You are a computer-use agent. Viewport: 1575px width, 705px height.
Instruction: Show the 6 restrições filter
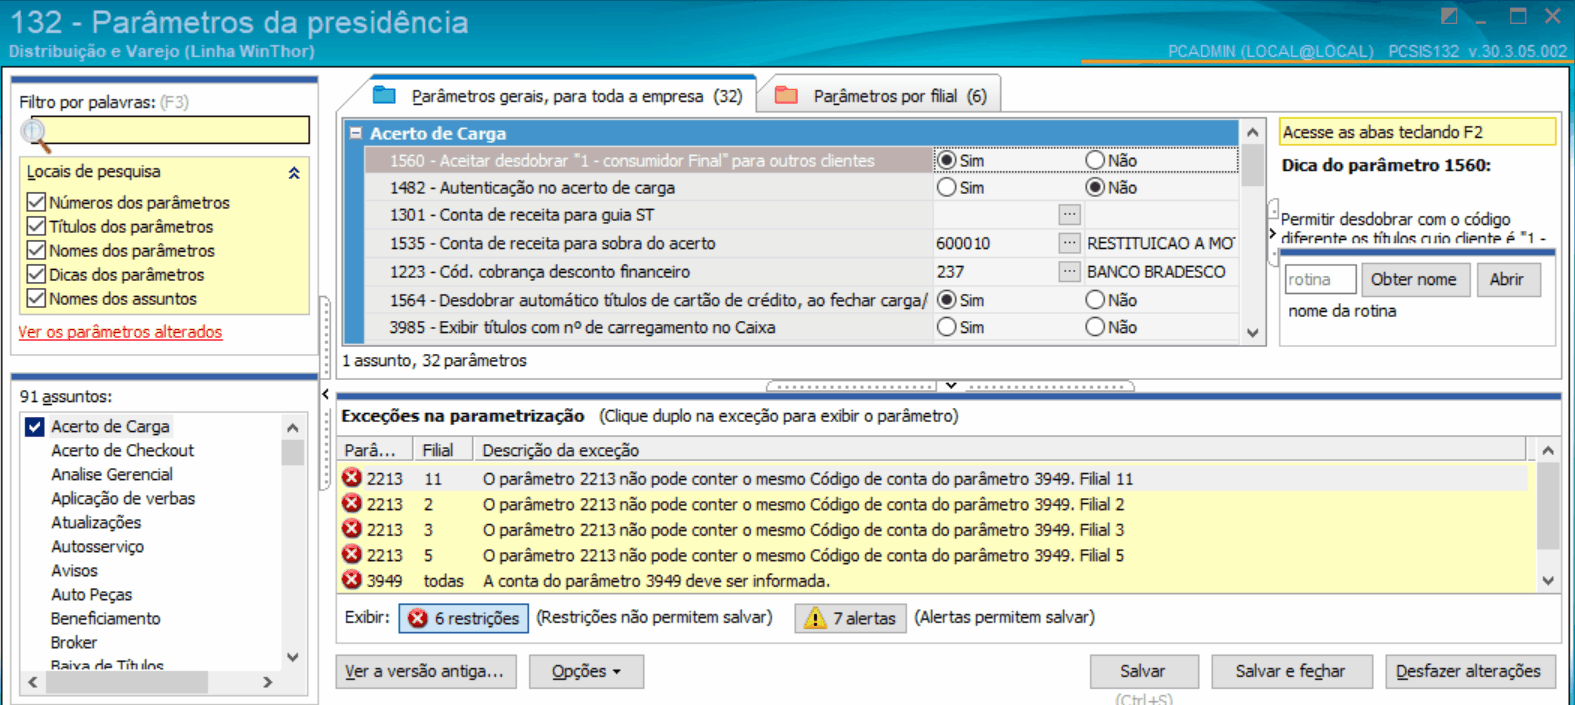click(464, 618)
